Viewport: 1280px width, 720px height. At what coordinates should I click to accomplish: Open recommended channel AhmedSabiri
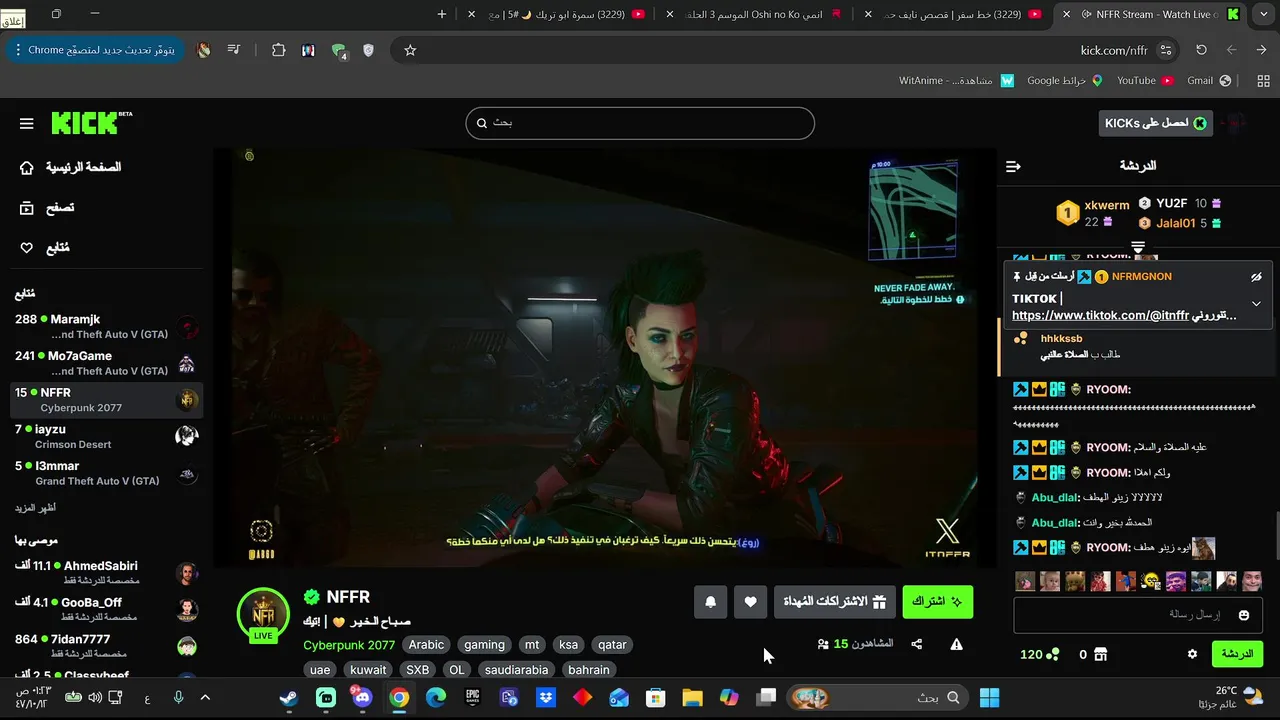(x=107, y=573)
